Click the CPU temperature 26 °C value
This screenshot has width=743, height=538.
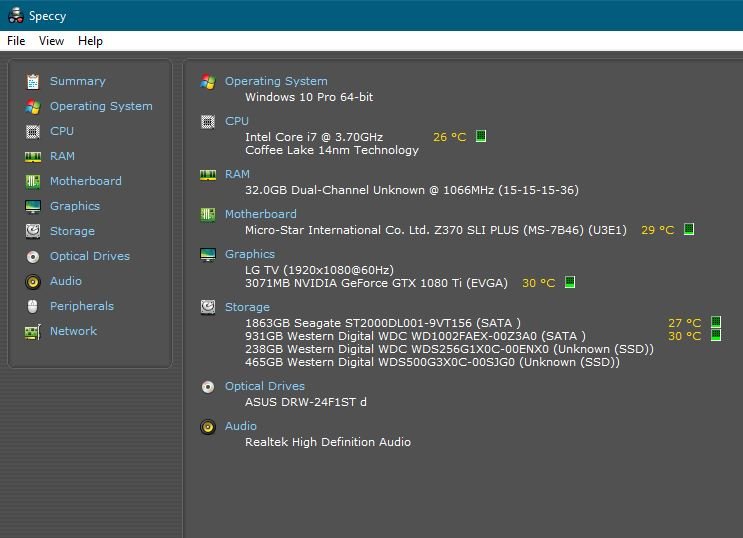[450, 137]
